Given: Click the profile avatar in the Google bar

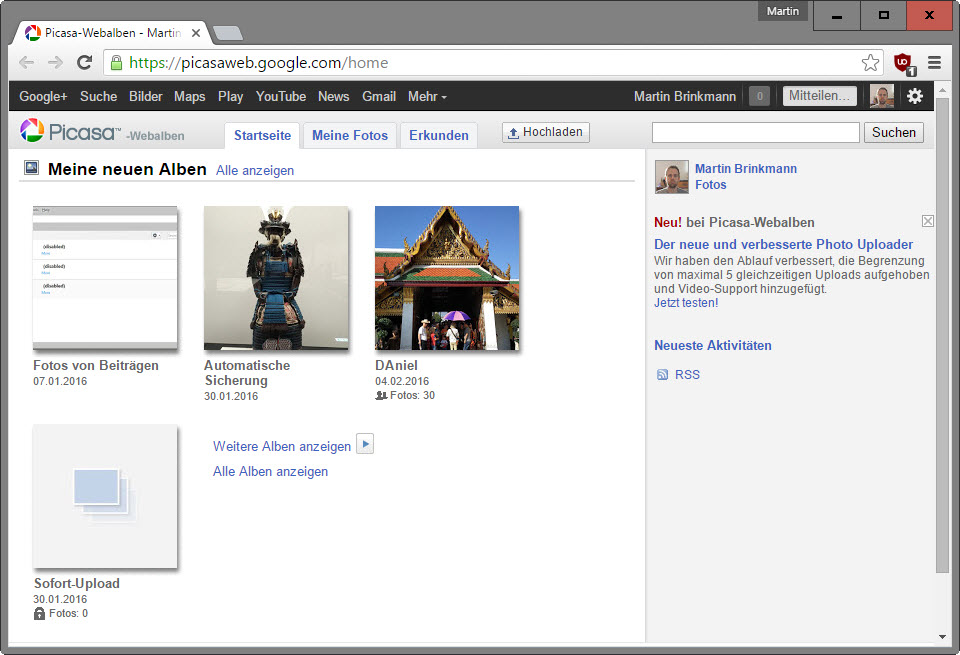Looking at the screenshot, I should pos(882,96).
